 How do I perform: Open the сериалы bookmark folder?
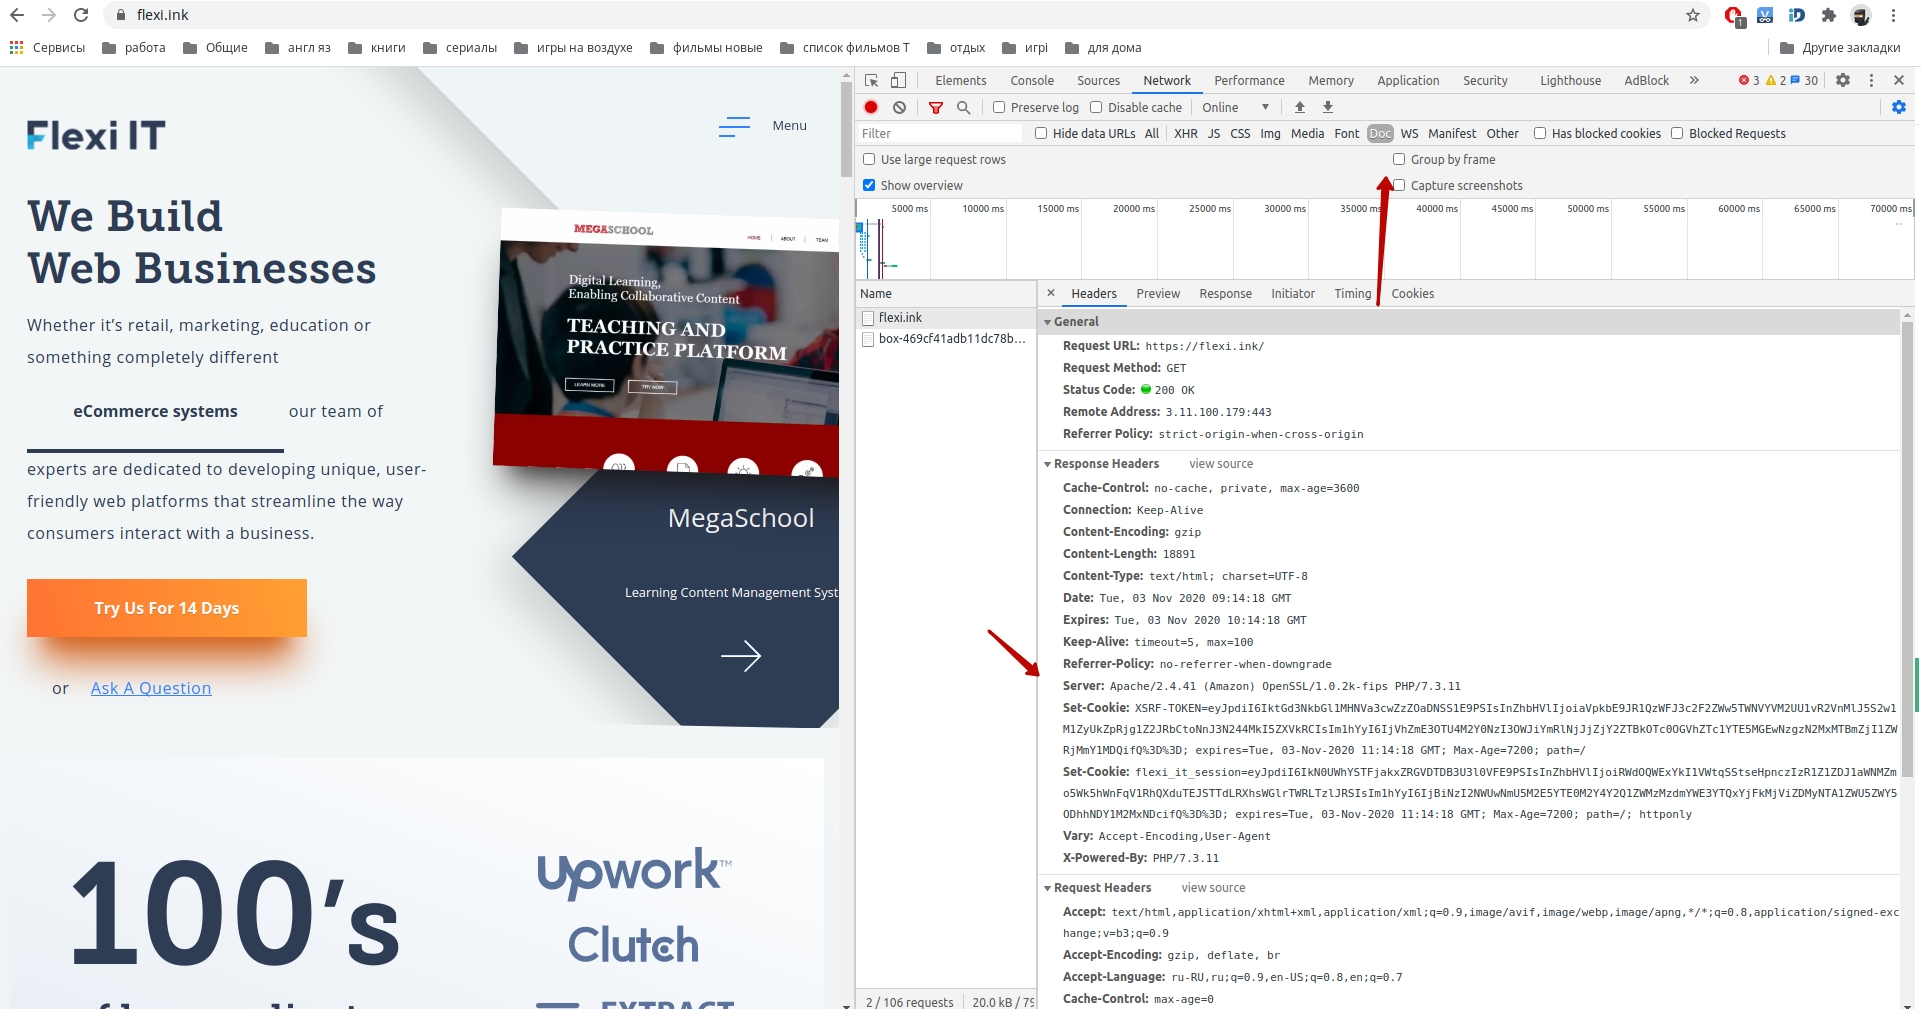pos(460,47)
